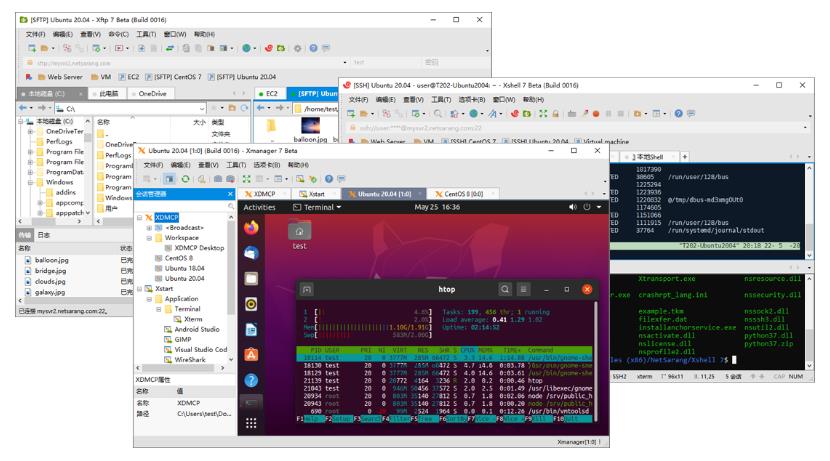Collapse the XDMCP node in session tree

point(140,218)
